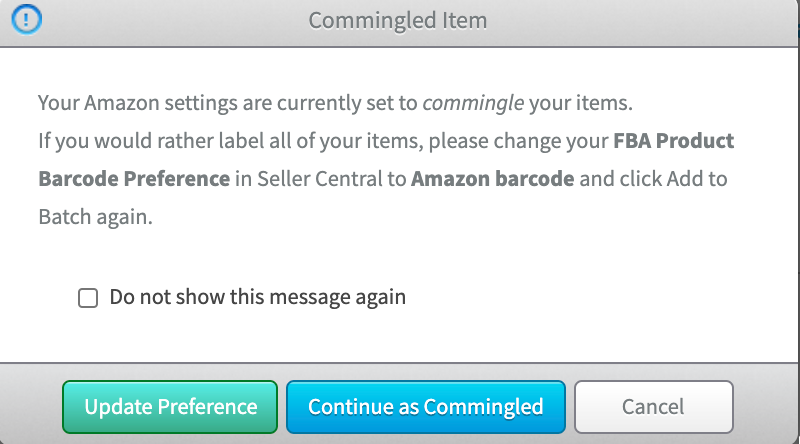Choose Continue as Commingled
Screen dimensions: 800x444
[425, 407]
